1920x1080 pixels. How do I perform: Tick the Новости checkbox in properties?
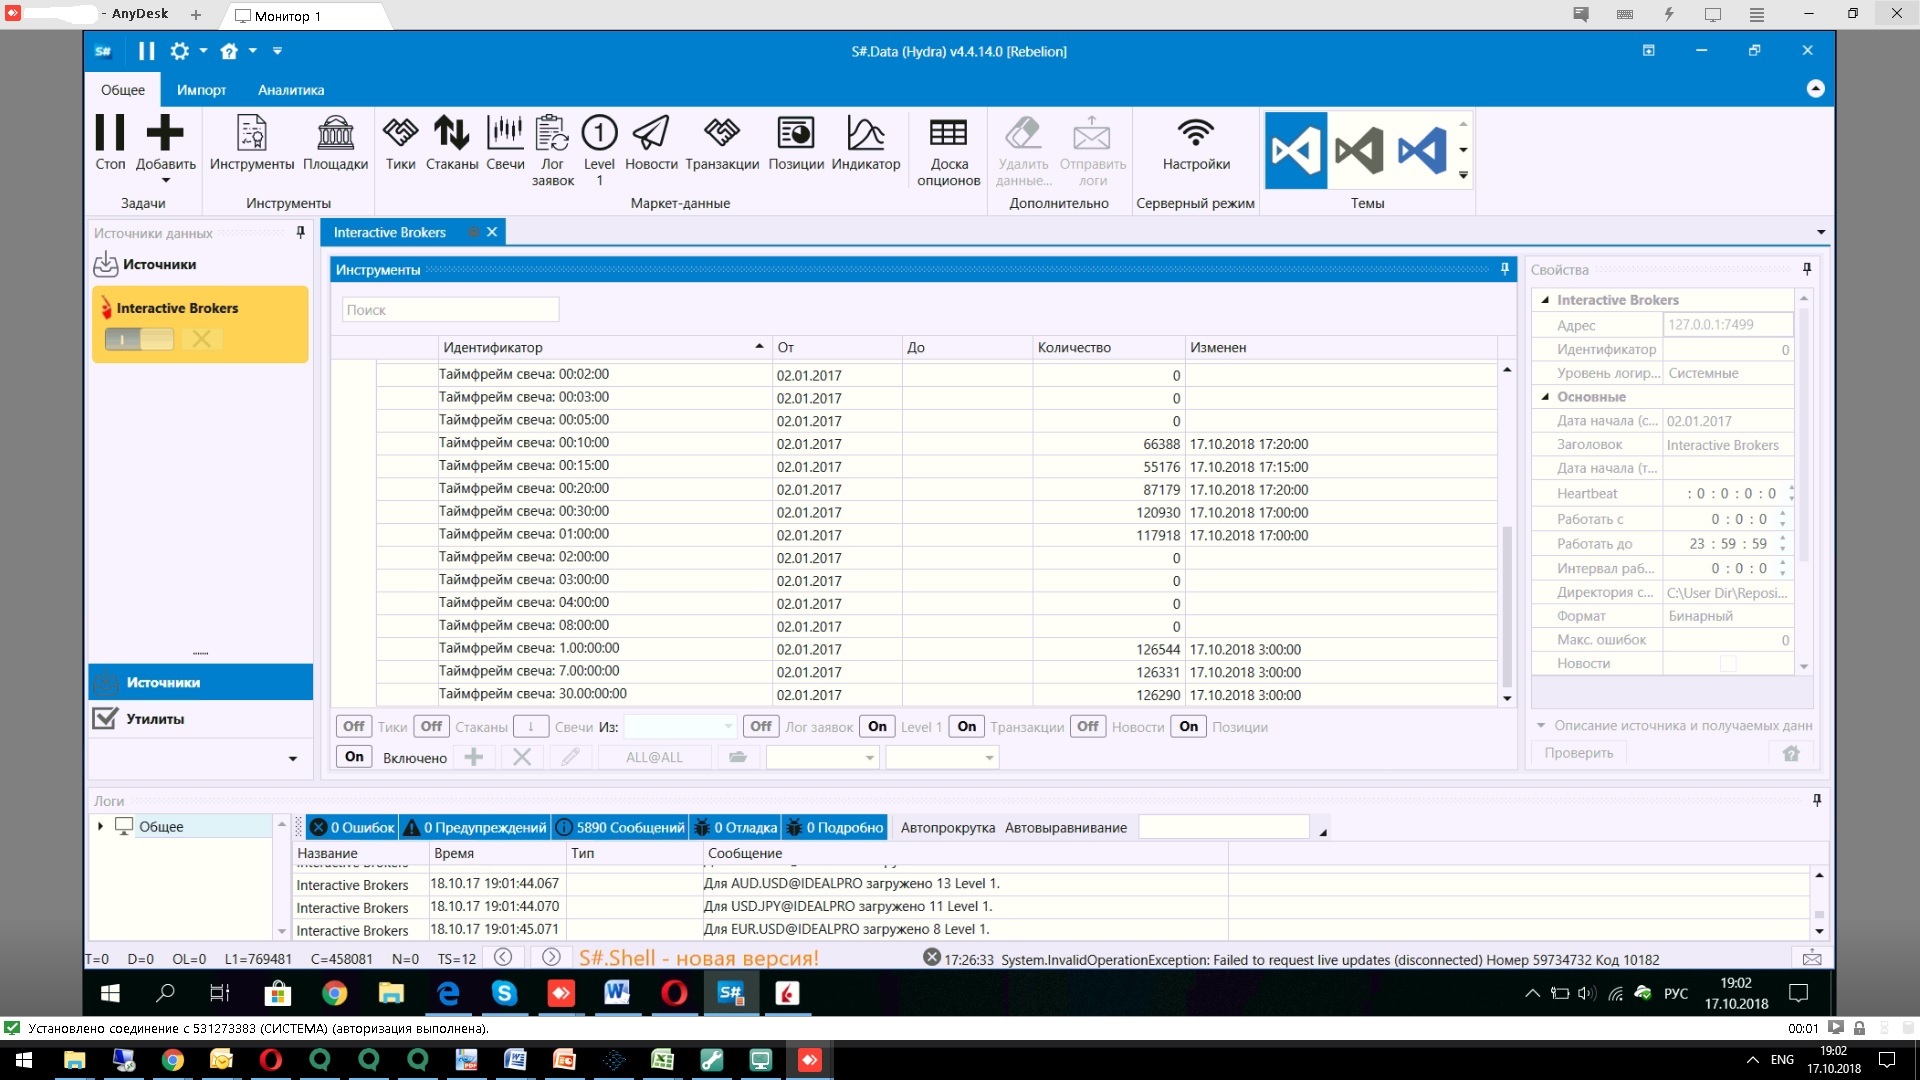pos(1727,663)
